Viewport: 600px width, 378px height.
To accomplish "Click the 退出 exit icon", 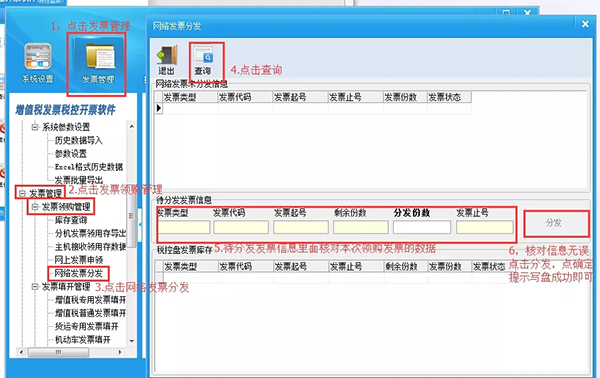I will [x=167, y=56].
